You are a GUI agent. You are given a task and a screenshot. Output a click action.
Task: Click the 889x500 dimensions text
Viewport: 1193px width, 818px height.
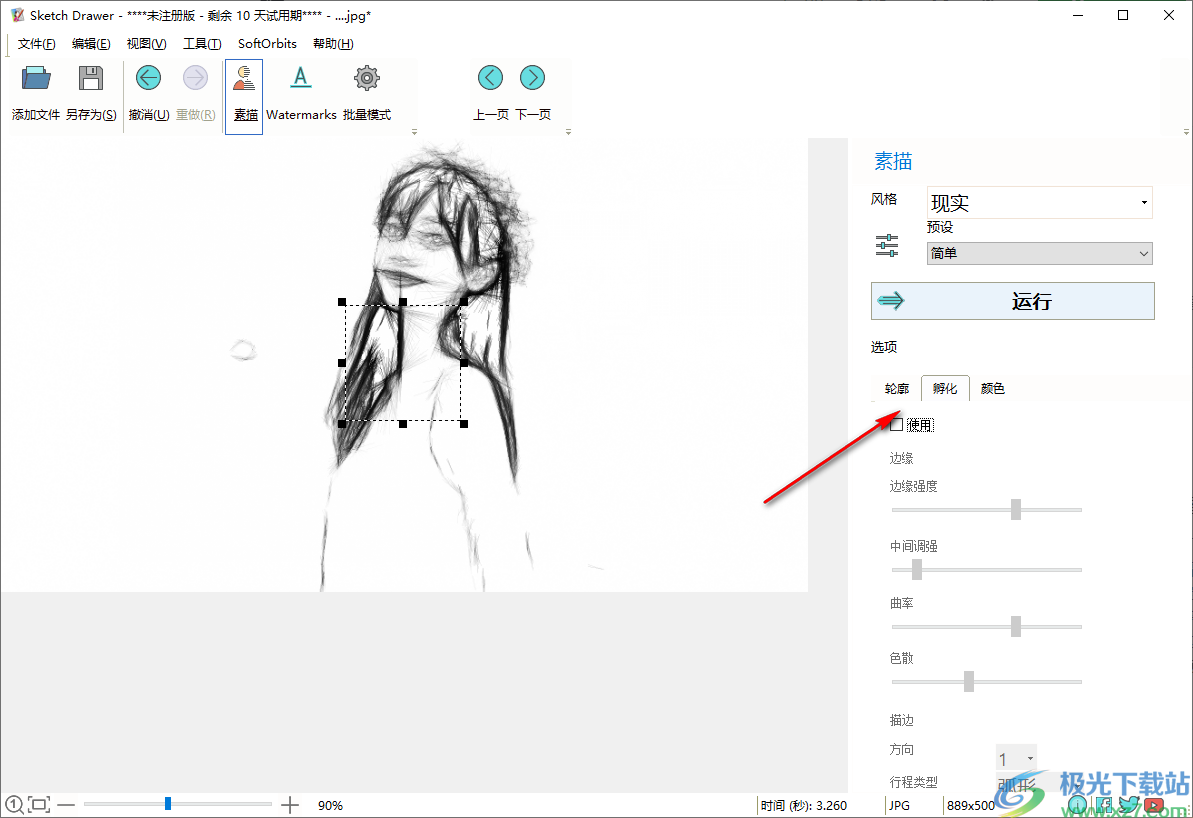click(x=971, y=805)
